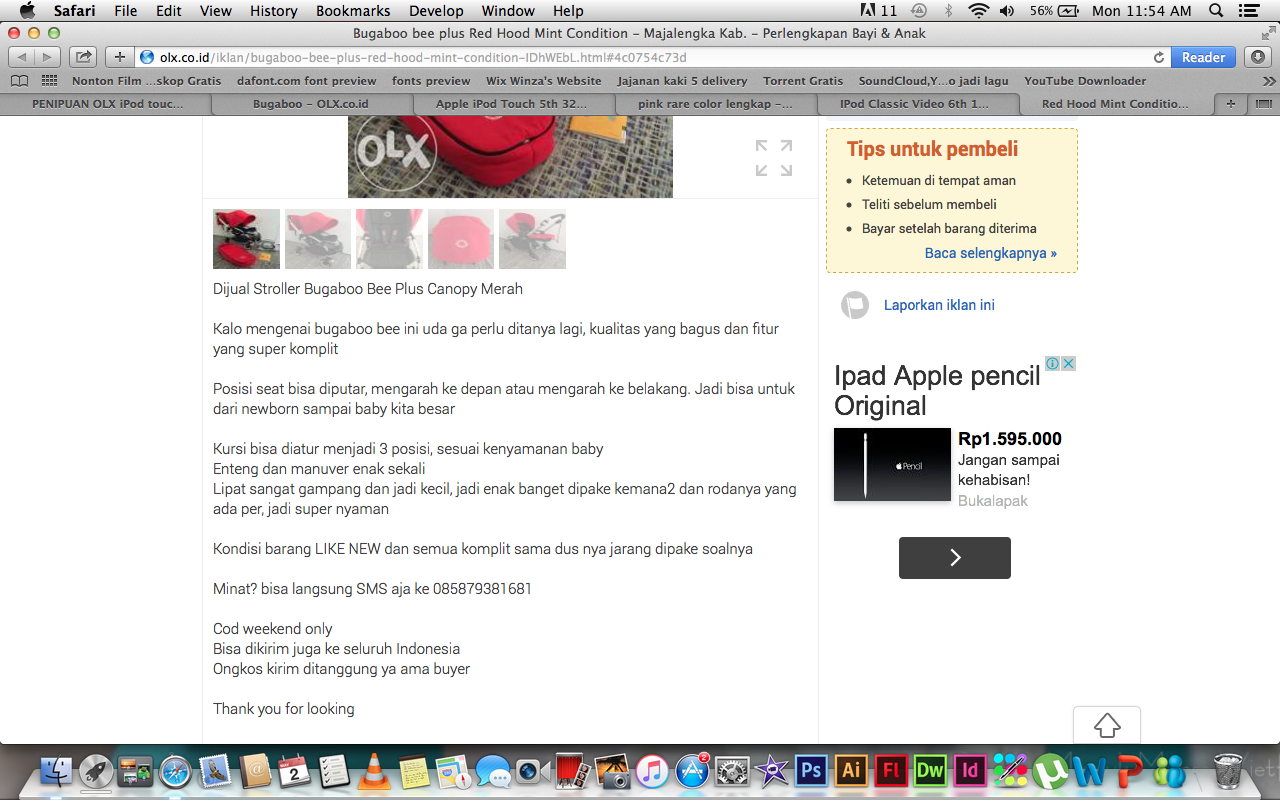Open Calendar from the dock
Screen dimensions: 1280x800
click(295, 771)
